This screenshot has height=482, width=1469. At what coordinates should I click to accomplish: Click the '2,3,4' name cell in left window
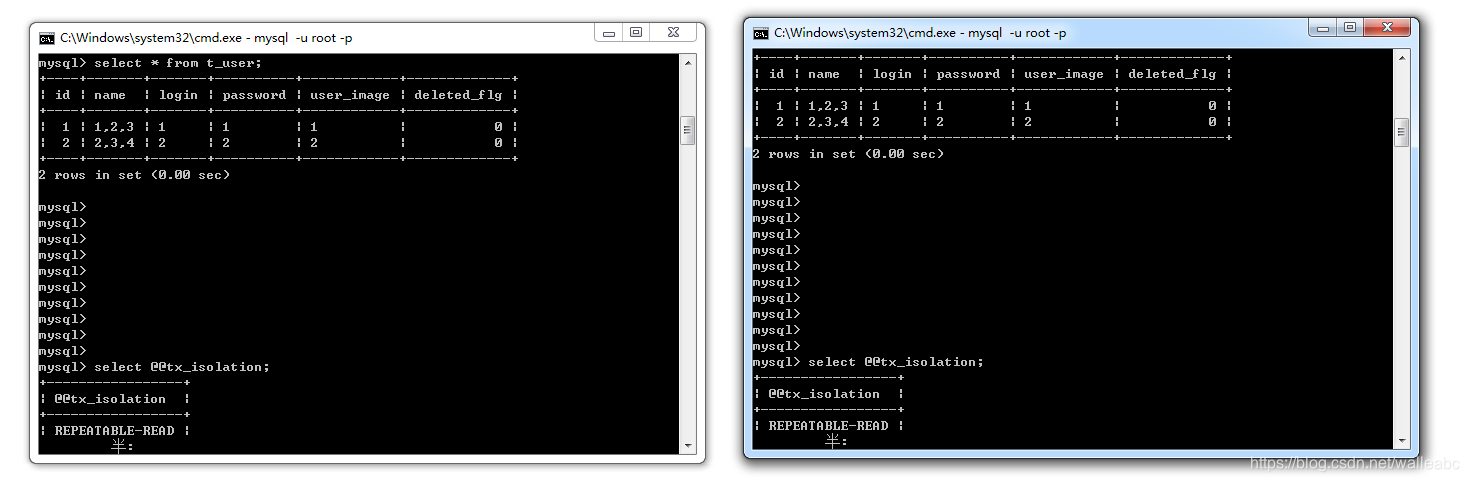coord(114,143)
